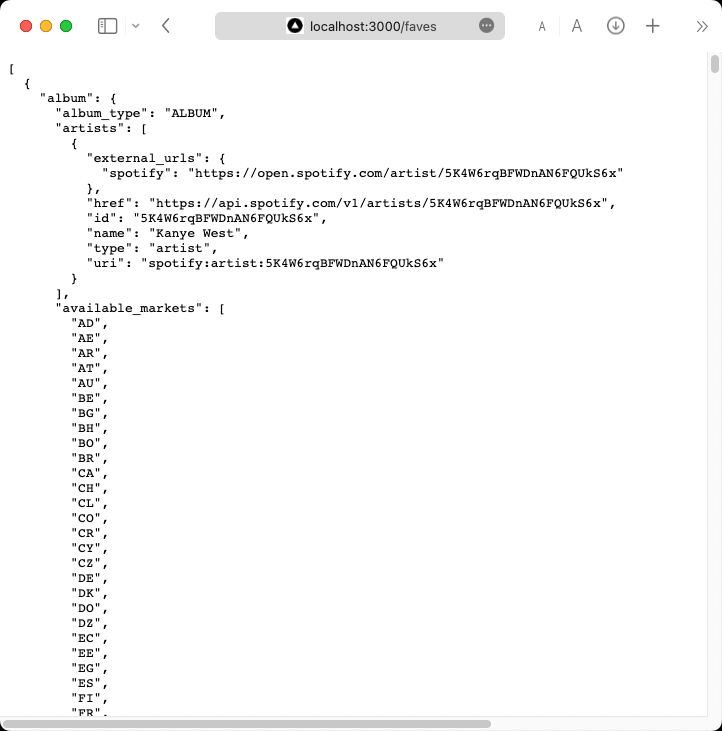The width and height of the screenshot is (722, 731).
Task: Increase text size with large A
Action: point(577,26)
